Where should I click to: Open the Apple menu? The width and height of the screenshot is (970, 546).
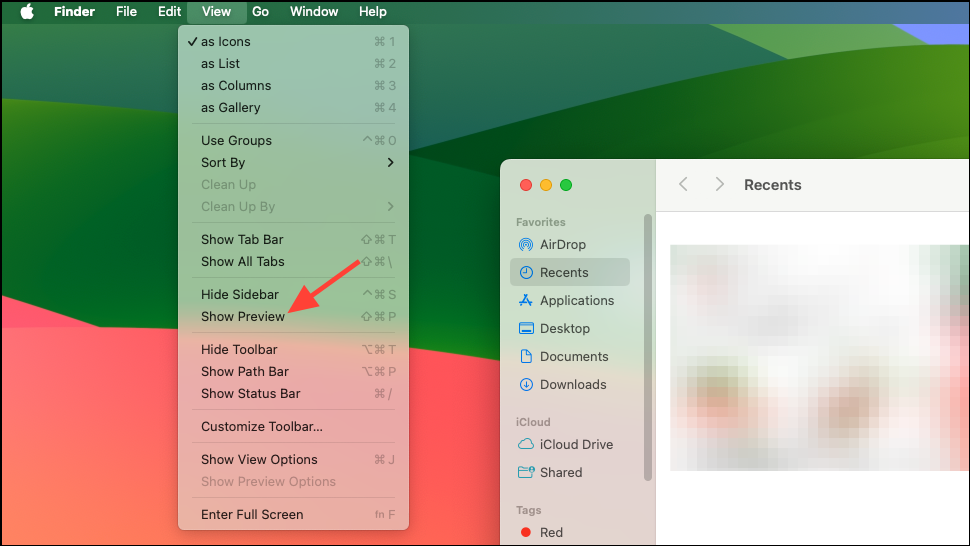[x=27, y=12]
